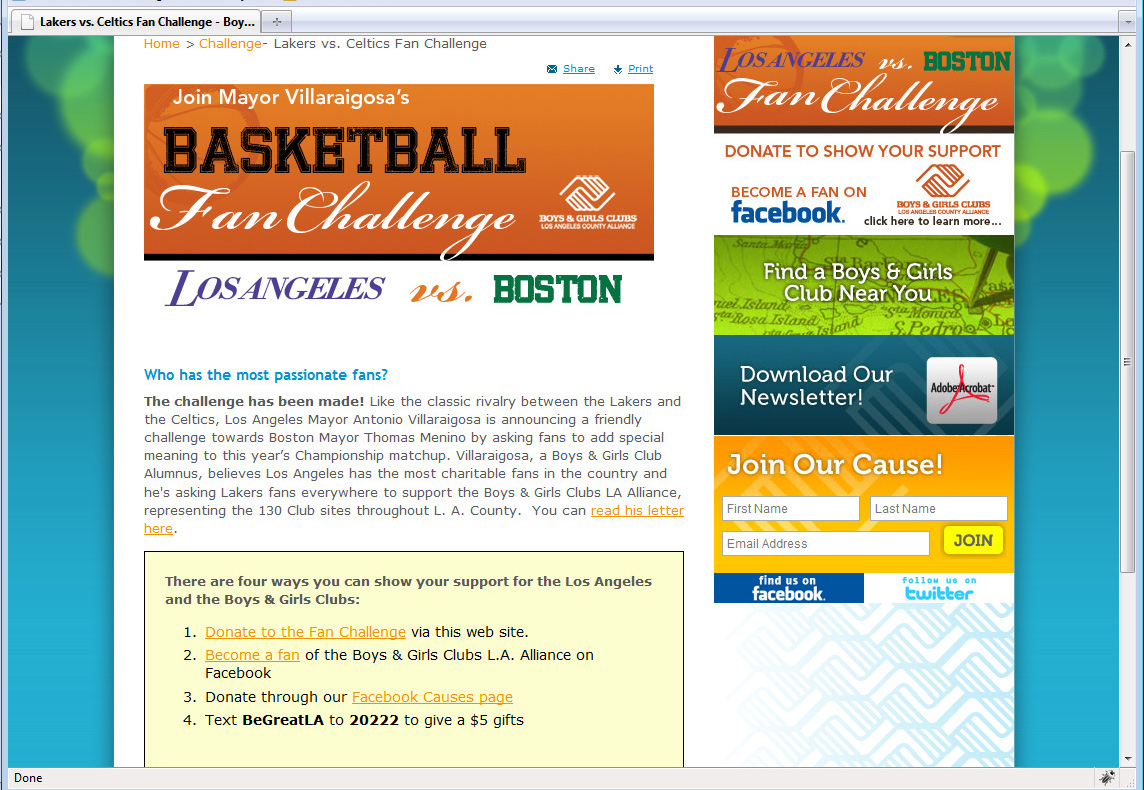Click the Basketball Fan Challenge main banner
The image size is (1144, 790).
pyautogui.click(x=398, y=172)
